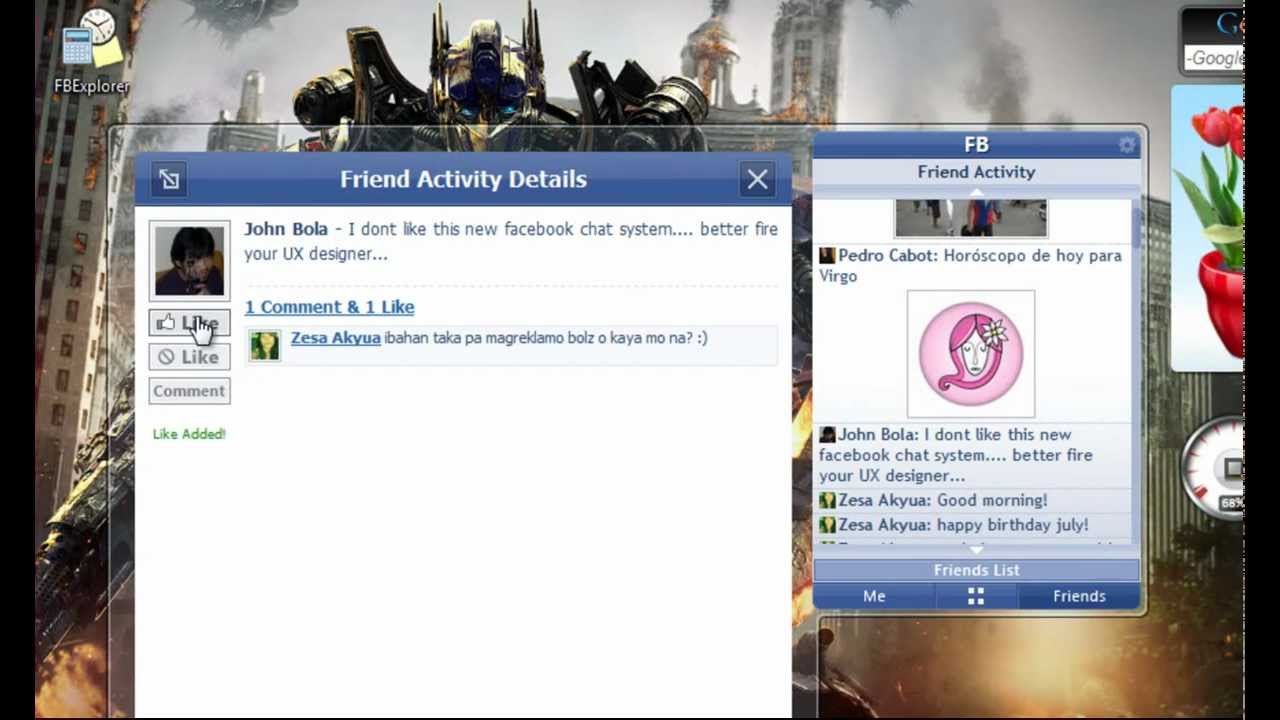Image resolution: width=1280 pixels, height=720 pixels.
Task: Click the 'Like Added!' status message
Action: [189, 434]
